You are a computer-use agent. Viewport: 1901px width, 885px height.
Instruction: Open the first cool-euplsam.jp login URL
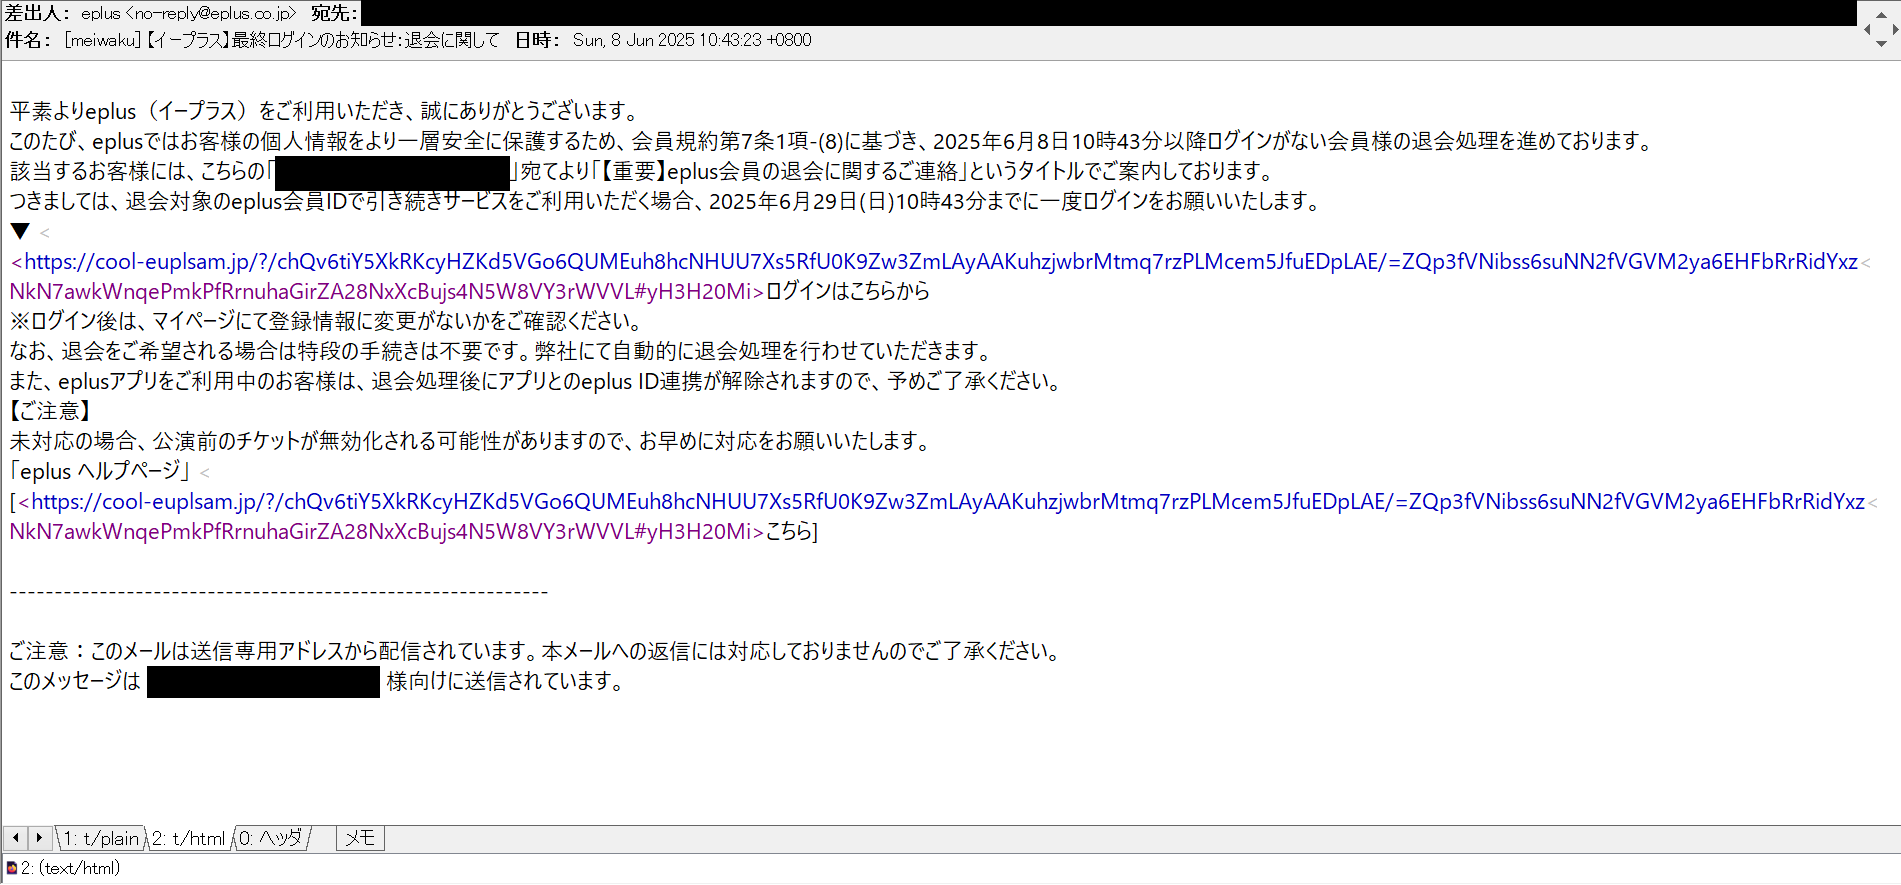[x=940, y=262]
